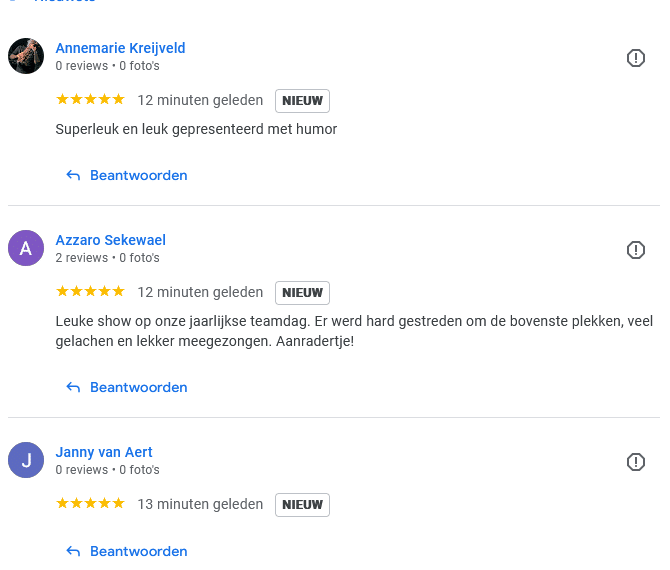Viewport: 670px width, 570px height.
Task: Open Annemarie Kreijveld's reviewer name link
Action: pyautogui.click(x=120, y=48)
